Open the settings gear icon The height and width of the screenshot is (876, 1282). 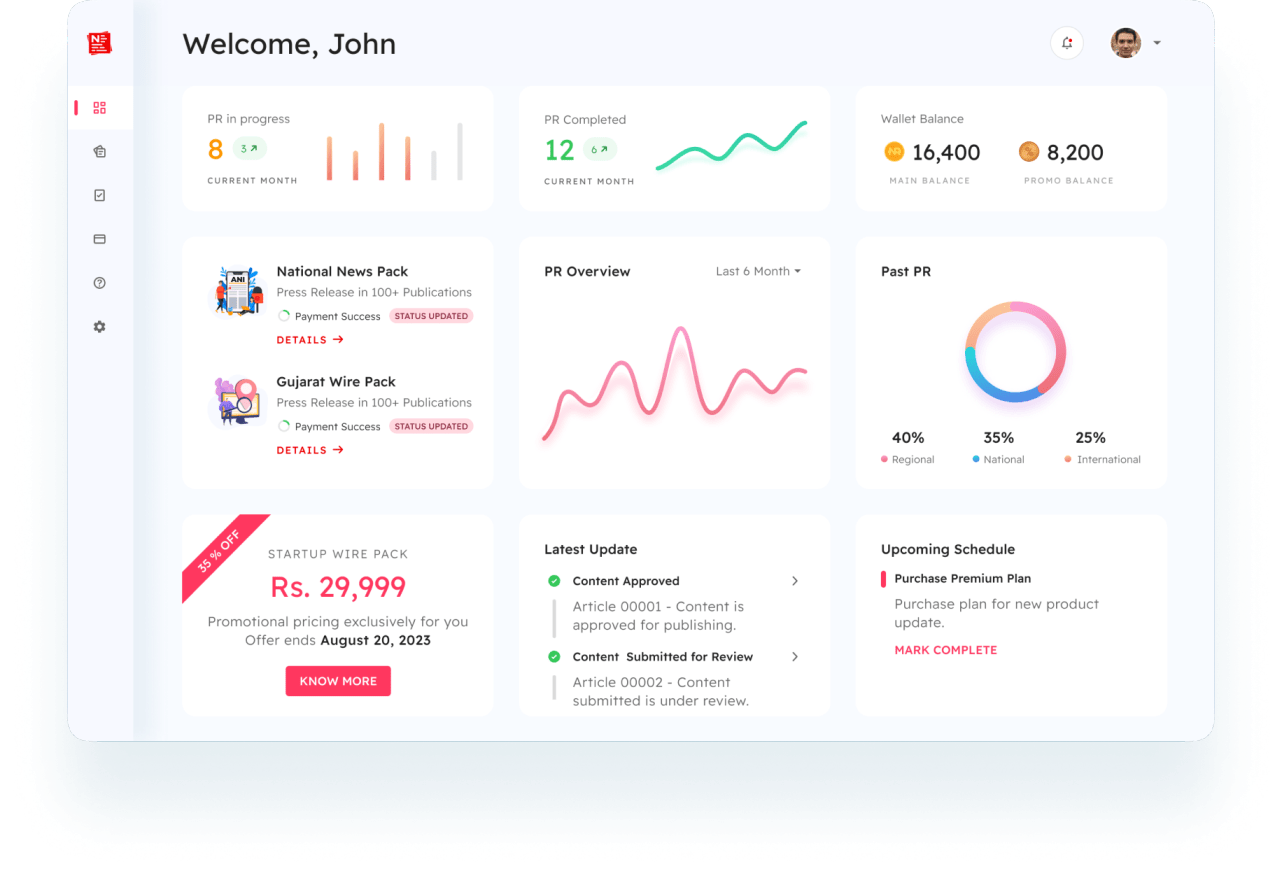click(99, 327)
